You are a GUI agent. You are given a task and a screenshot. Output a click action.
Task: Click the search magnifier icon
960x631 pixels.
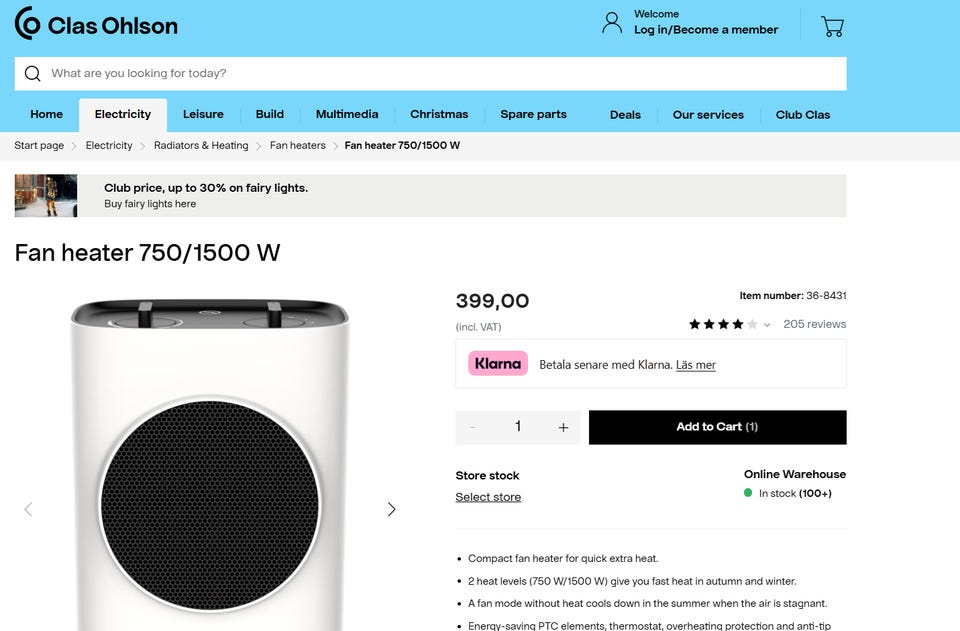33,73
